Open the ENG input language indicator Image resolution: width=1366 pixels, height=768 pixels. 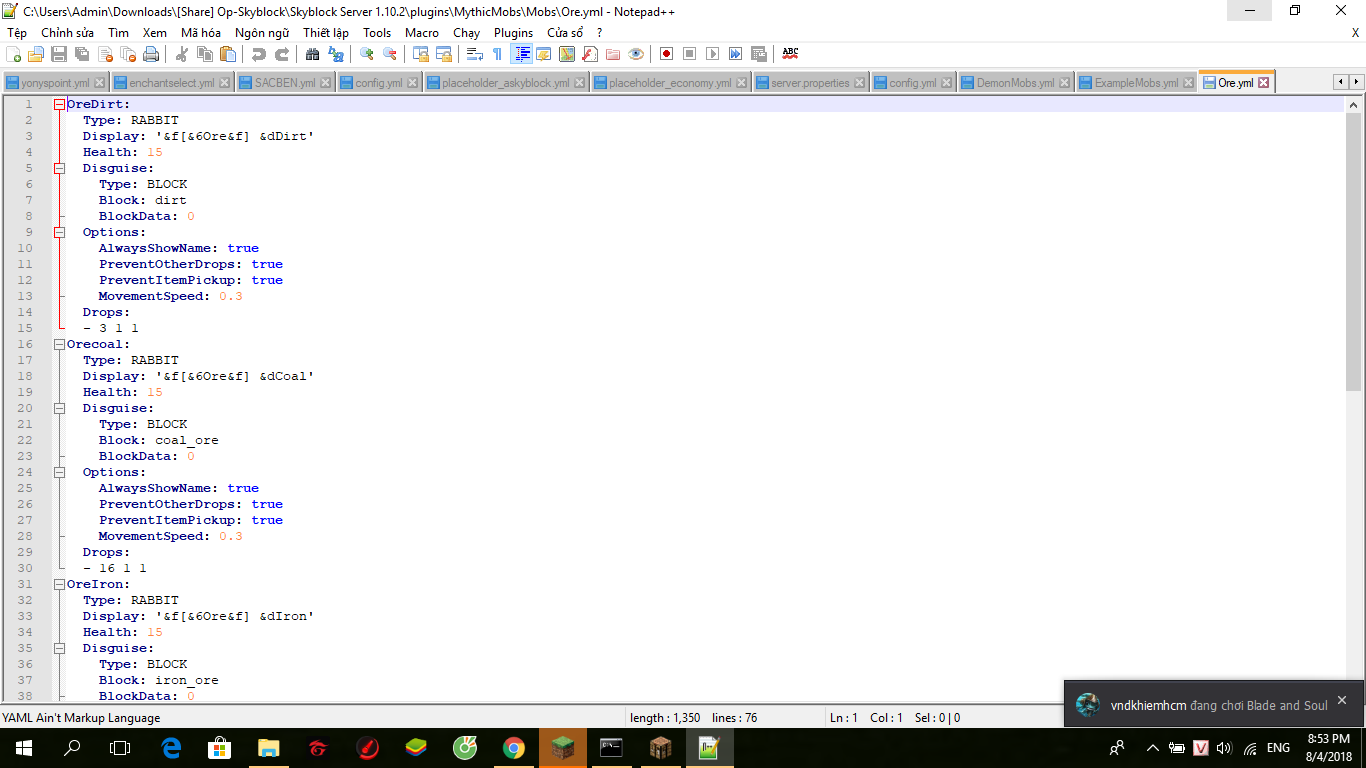pos(1278,748)
